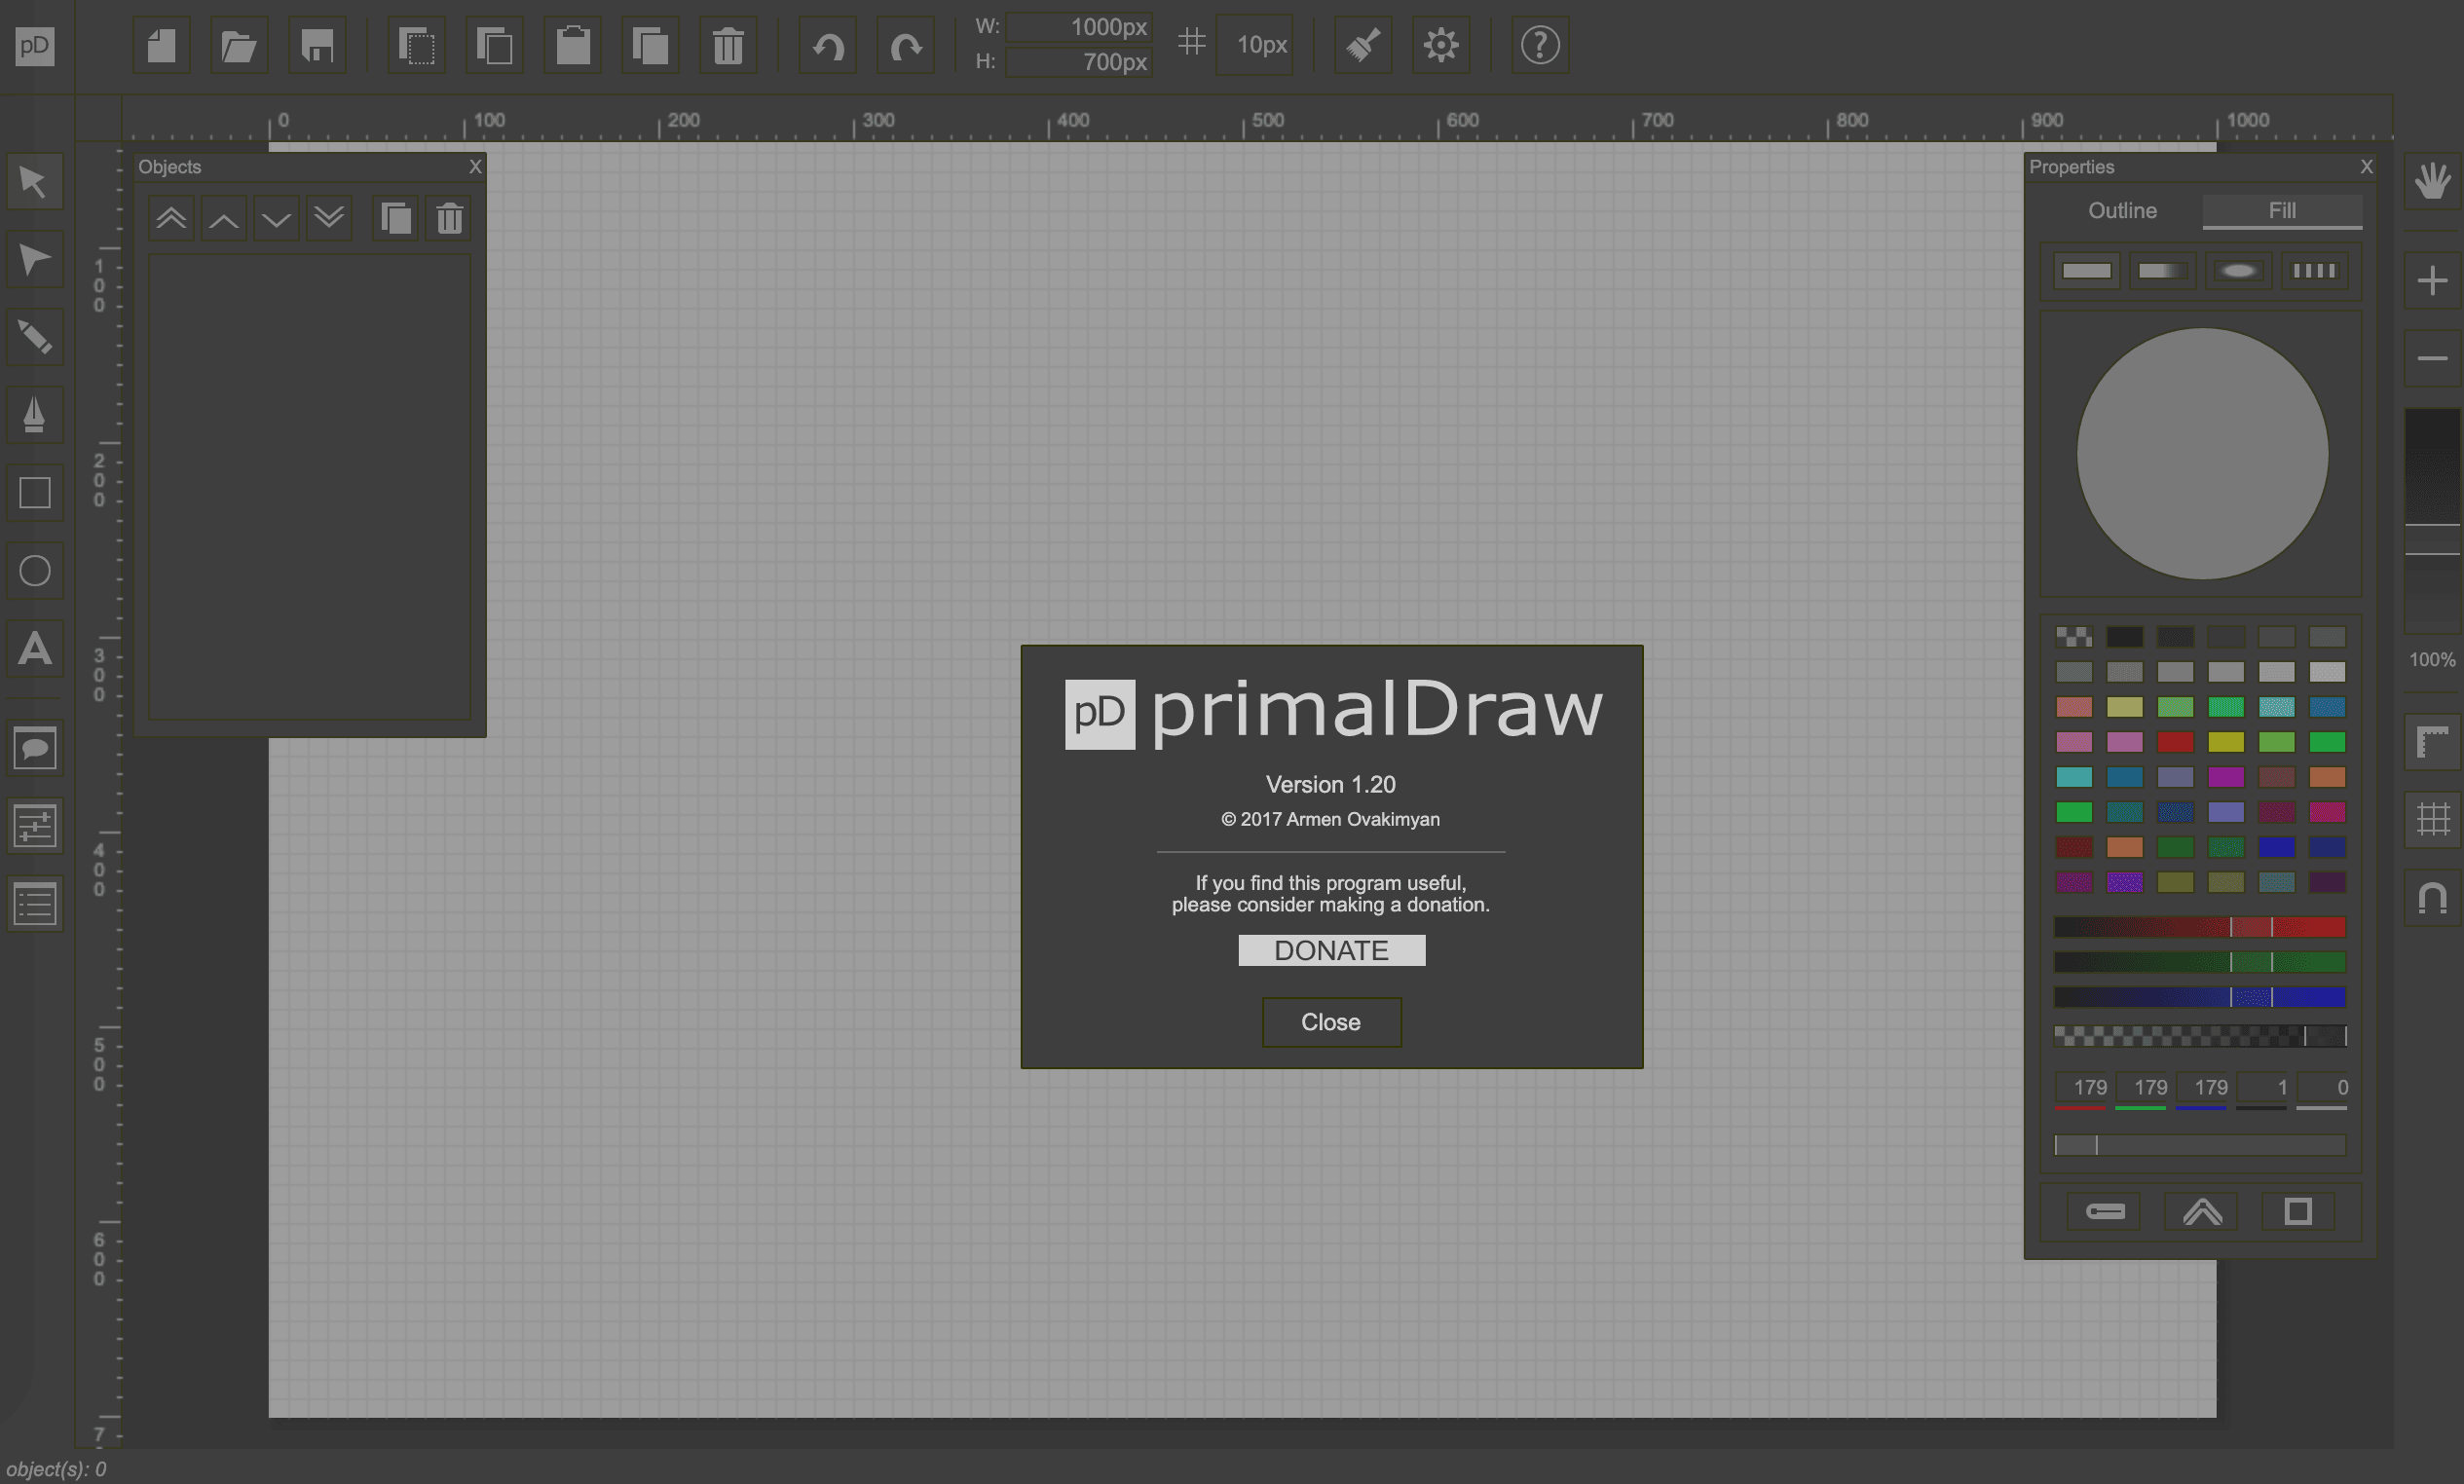2464x1484 pixels.
Task: Click the line join chevron icon
Action: (x=2202, y=1212)
